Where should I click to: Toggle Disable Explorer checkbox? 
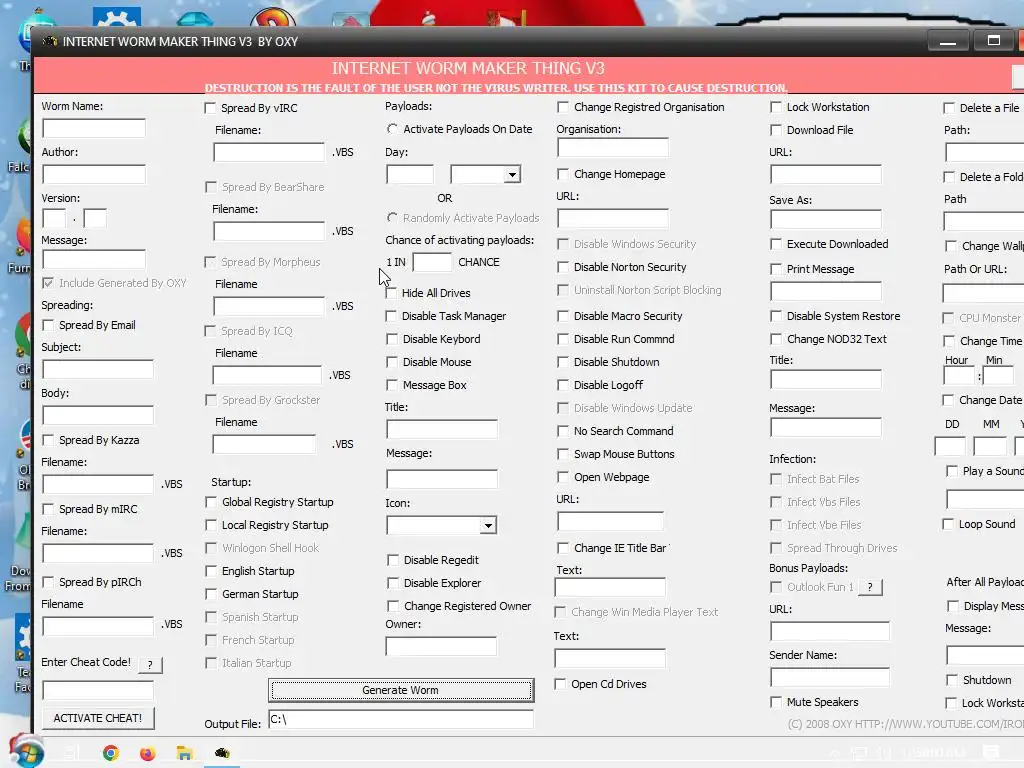tap(392, 583)
